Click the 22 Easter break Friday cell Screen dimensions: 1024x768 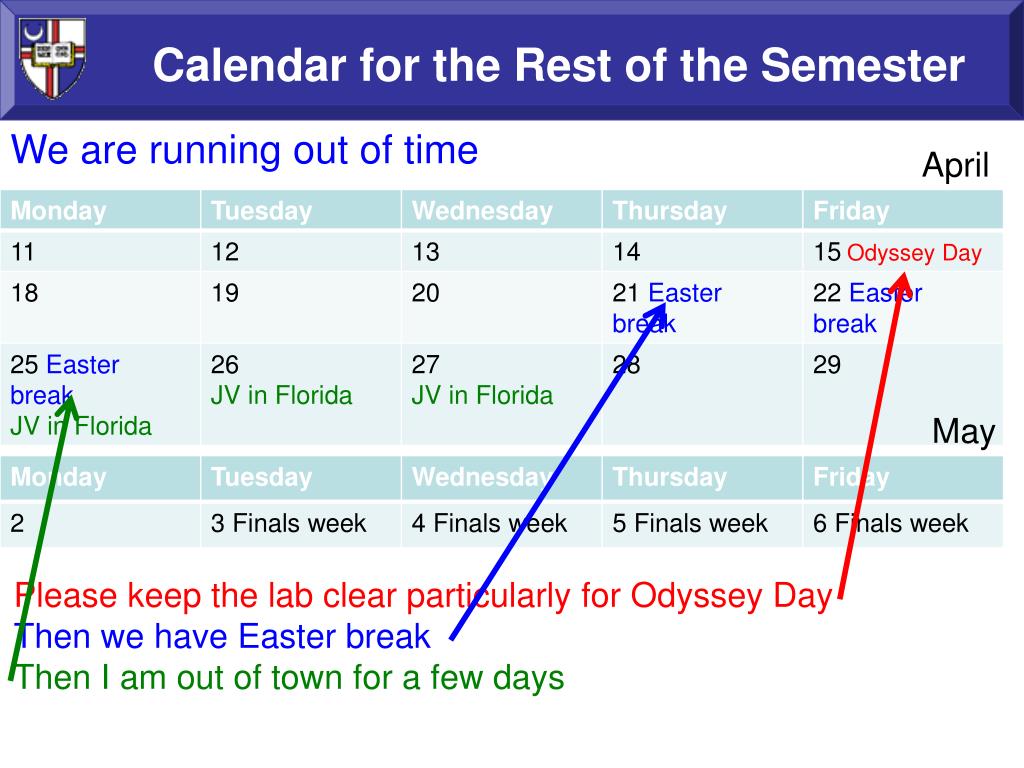[x=903, y=308]
